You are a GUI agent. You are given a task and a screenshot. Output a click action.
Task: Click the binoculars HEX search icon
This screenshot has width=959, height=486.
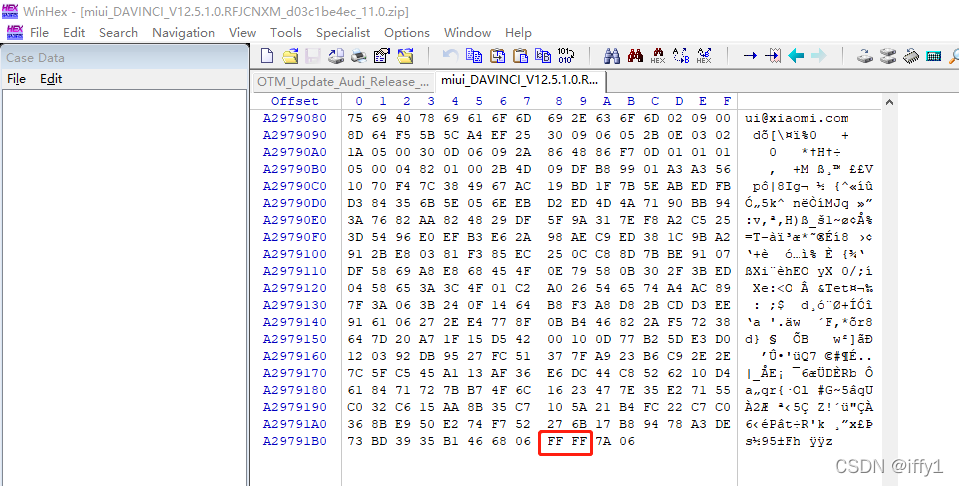(658, 56)
